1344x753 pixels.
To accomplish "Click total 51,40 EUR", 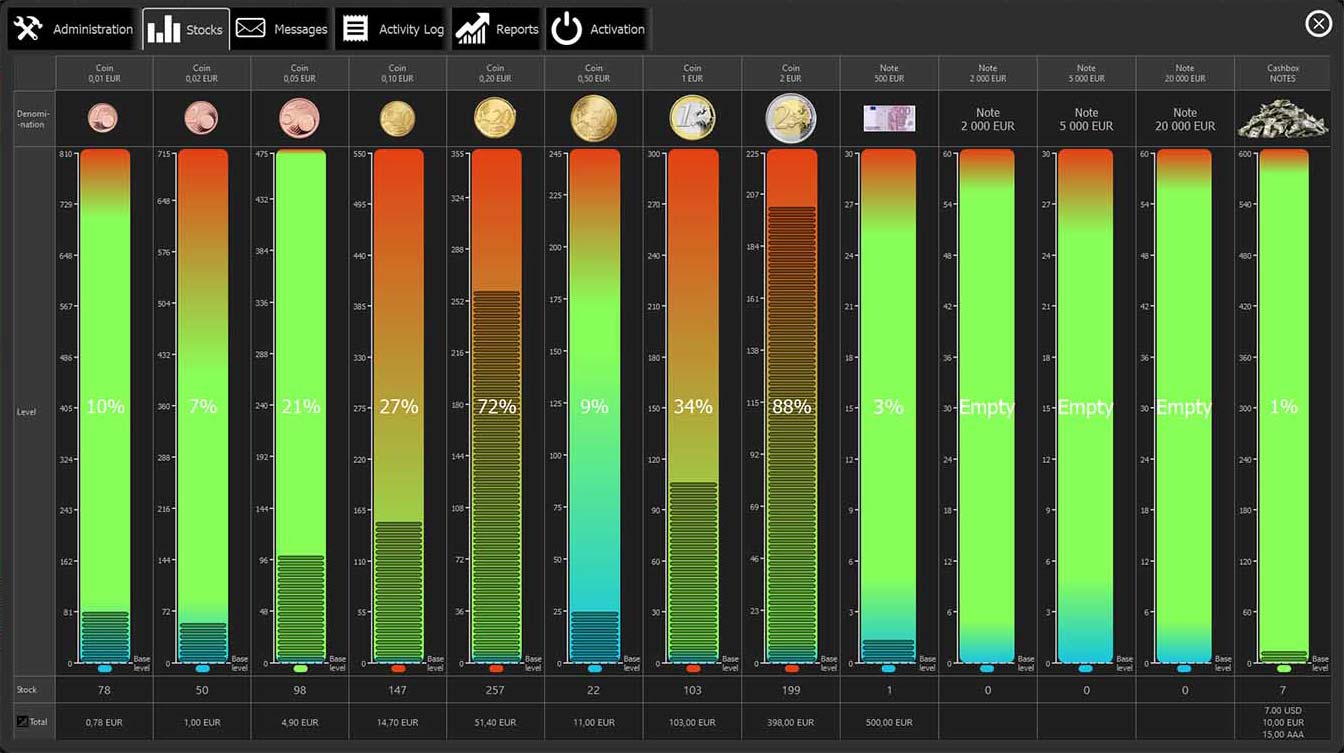I will pyautogui.click(x=496, y=722).
